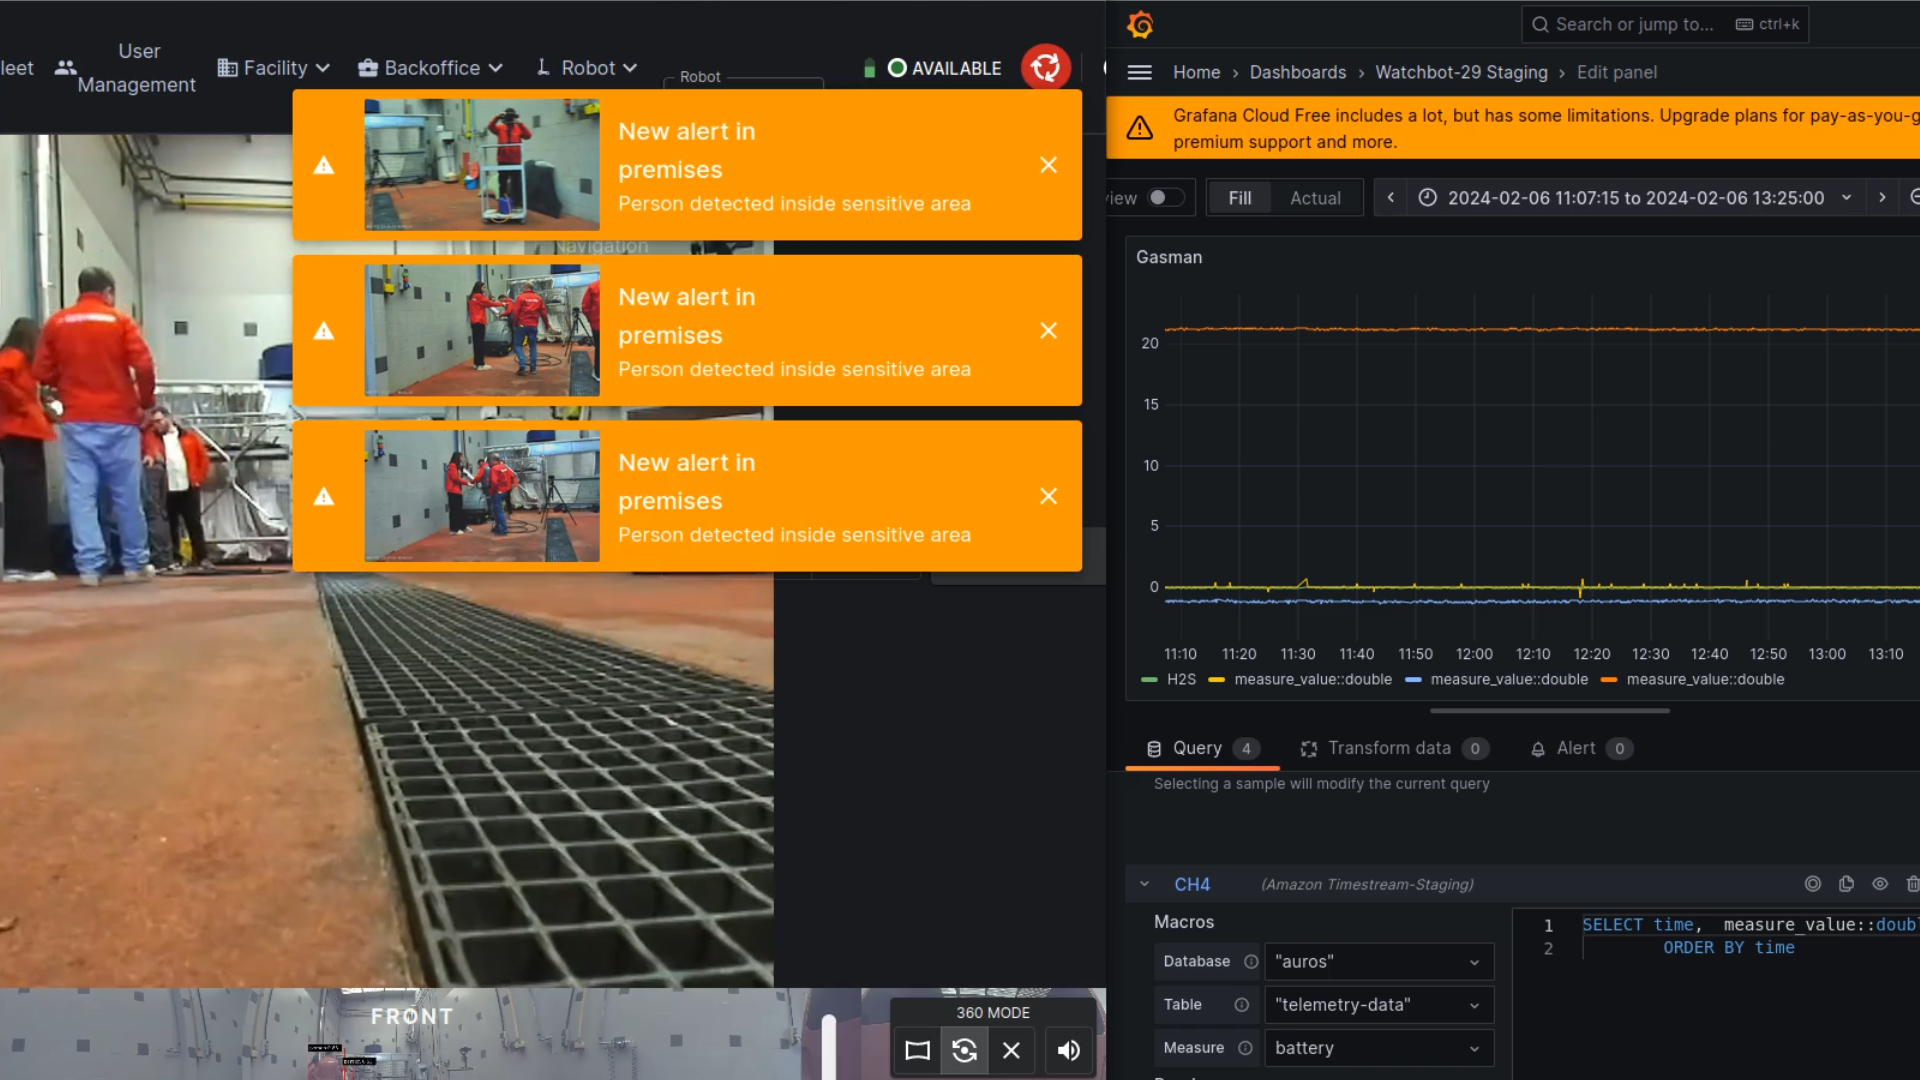
Task: Hide CH4 query response with eye icon
Action: (x=1880, y=884)
